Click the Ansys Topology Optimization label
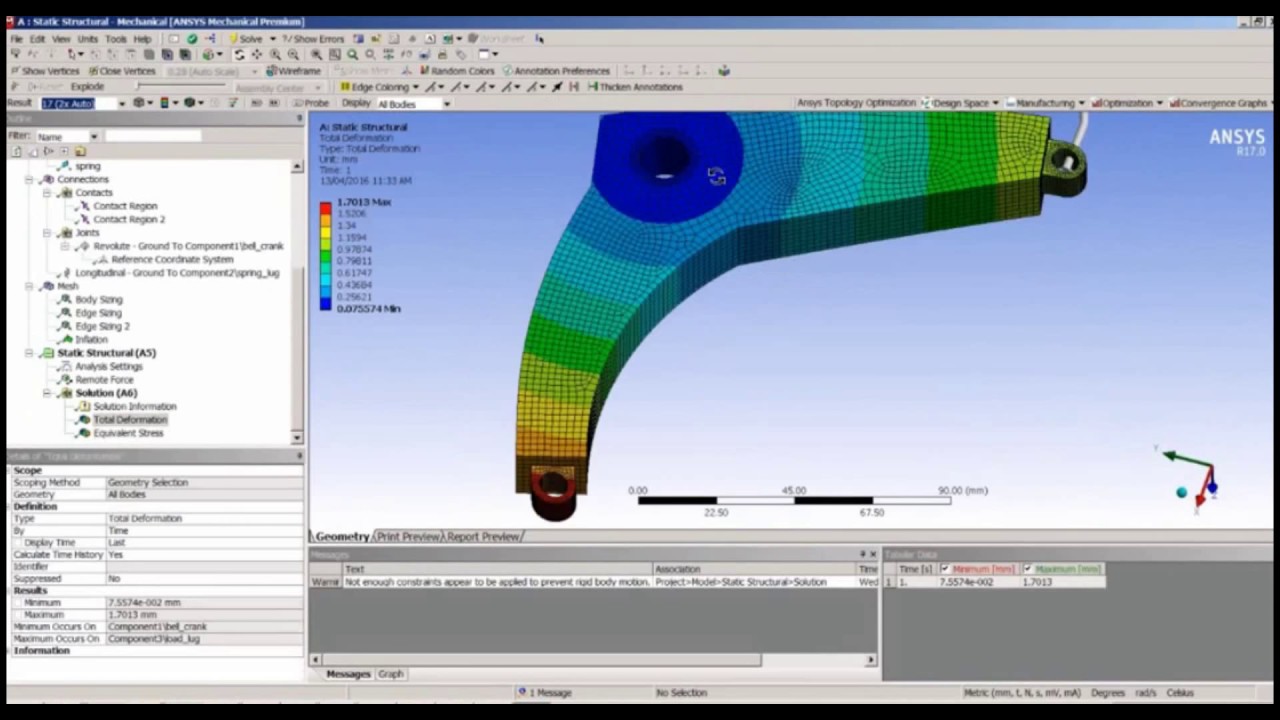This screenshot has width=1280, height=720. click(856, 103)
